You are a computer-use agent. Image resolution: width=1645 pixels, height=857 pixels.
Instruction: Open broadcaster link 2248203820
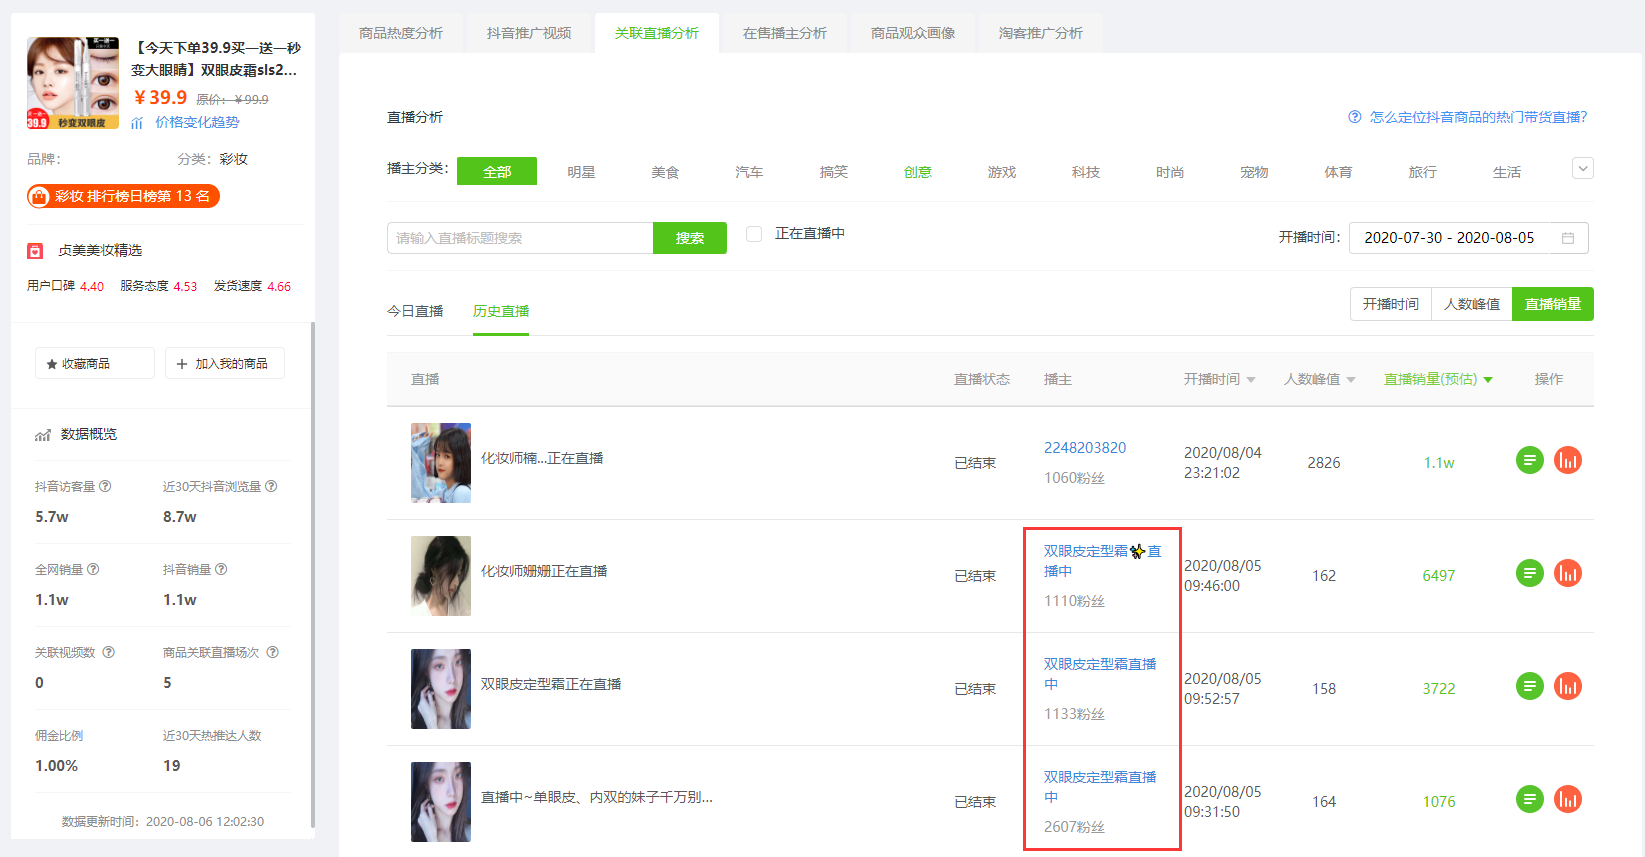(x=1085, y=447)
